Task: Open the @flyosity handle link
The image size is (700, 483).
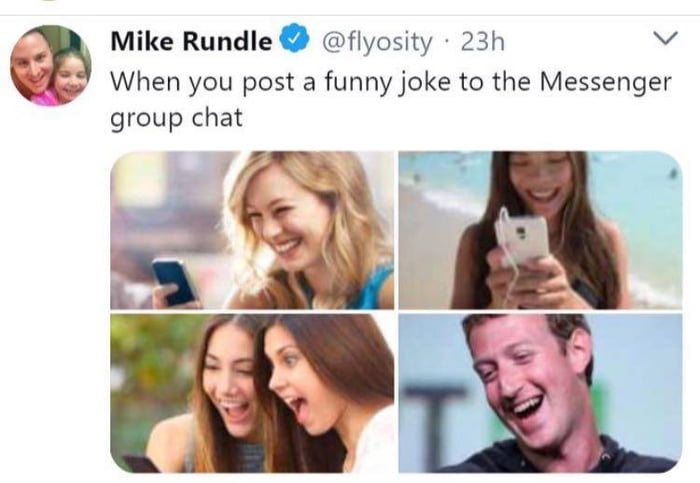Action: (377, 42)
